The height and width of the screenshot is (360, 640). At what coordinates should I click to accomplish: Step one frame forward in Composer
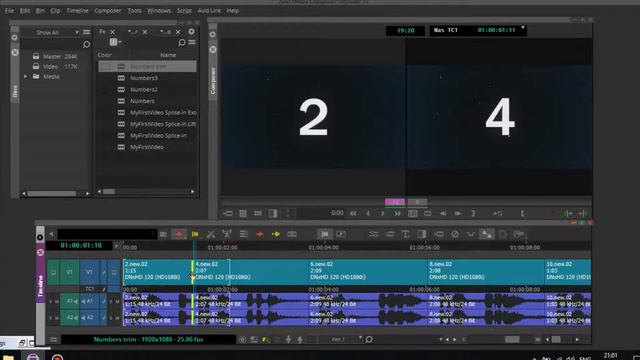click(x=382, y=213)
